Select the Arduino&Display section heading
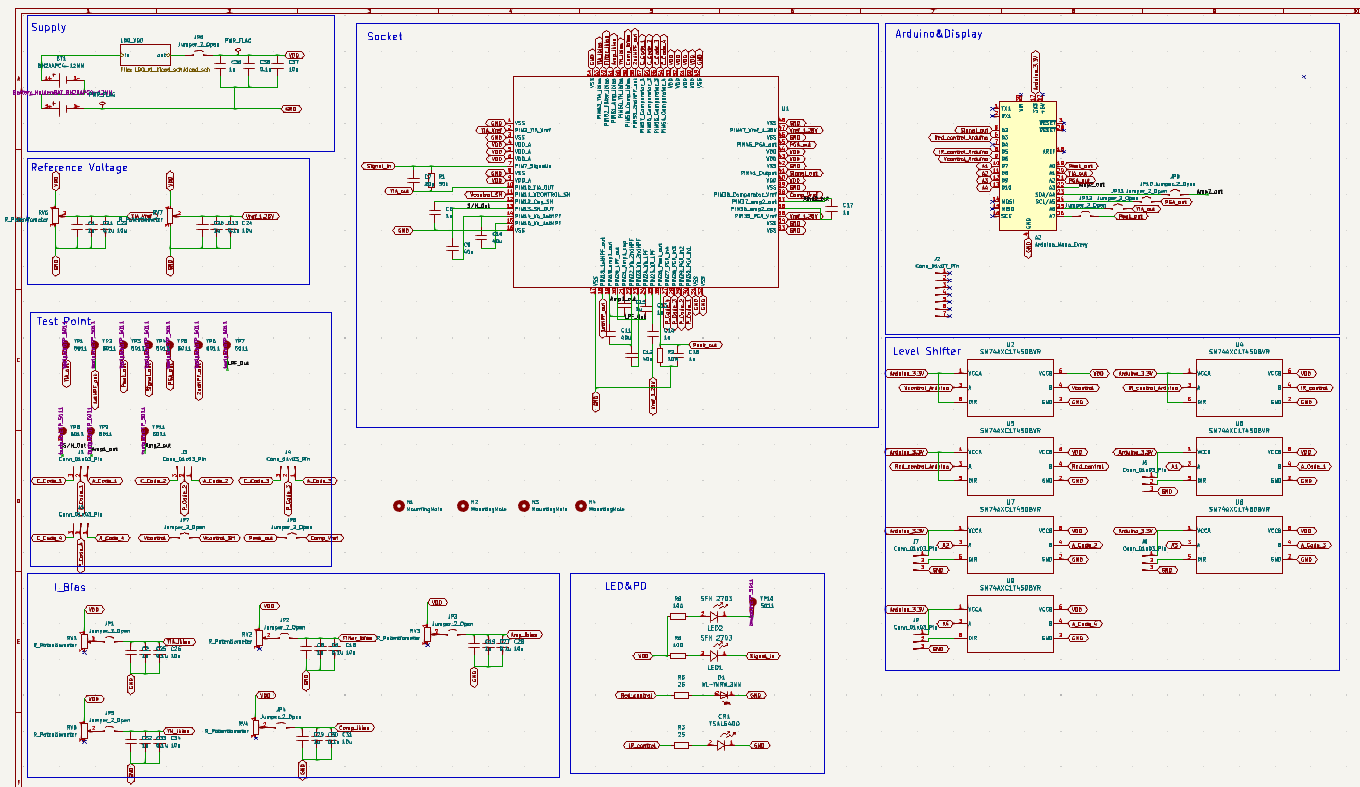 [937, 34]
